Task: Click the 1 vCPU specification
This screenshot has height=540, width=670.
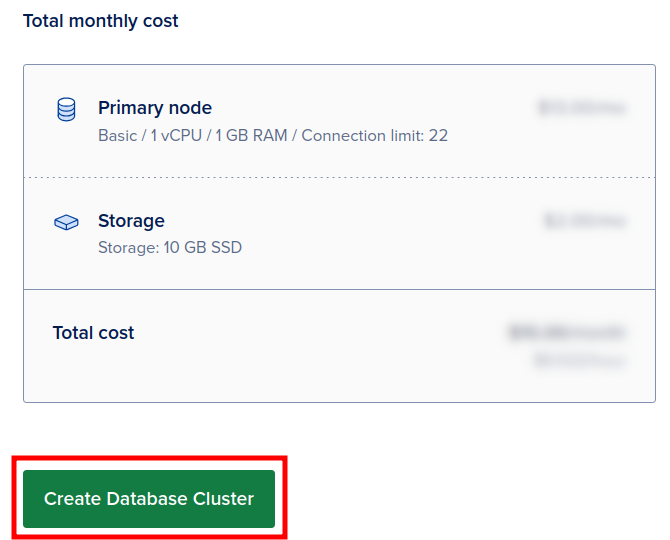Action: 172,135
